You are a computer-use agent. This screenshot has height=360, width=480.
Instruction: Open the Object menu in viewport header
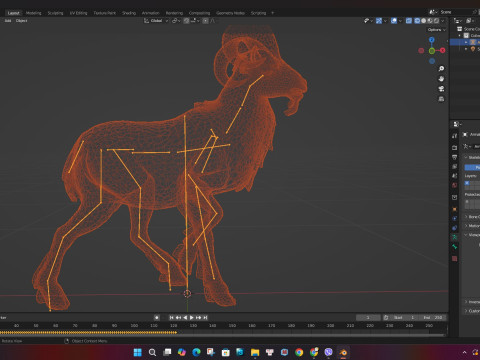click(x=22, y=21)
